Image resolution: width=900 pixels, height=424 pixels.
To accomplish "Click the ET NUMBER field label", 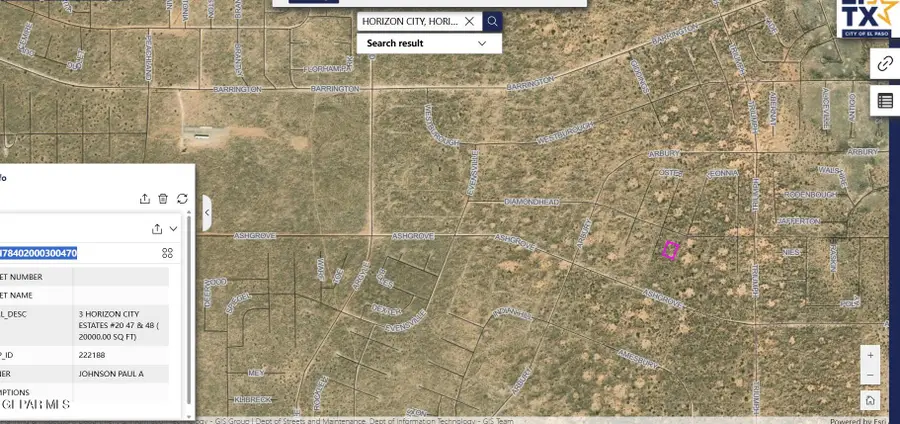I will (x=21, y=277).
